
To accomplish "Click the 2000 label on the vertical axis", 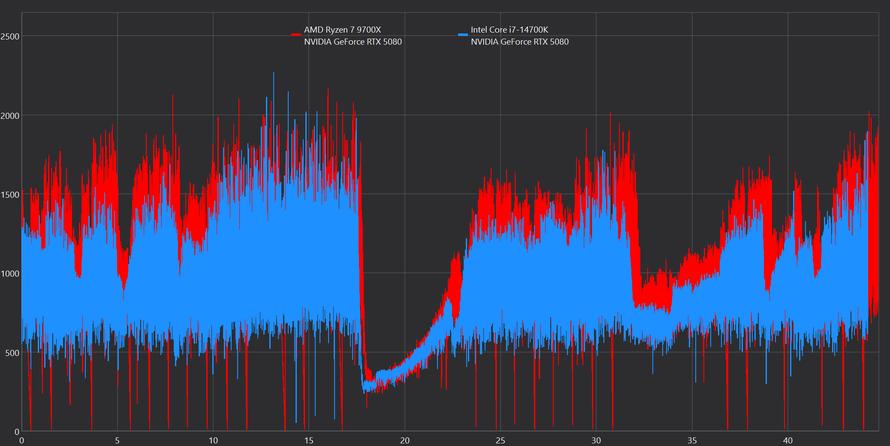I will pos(11,115).
